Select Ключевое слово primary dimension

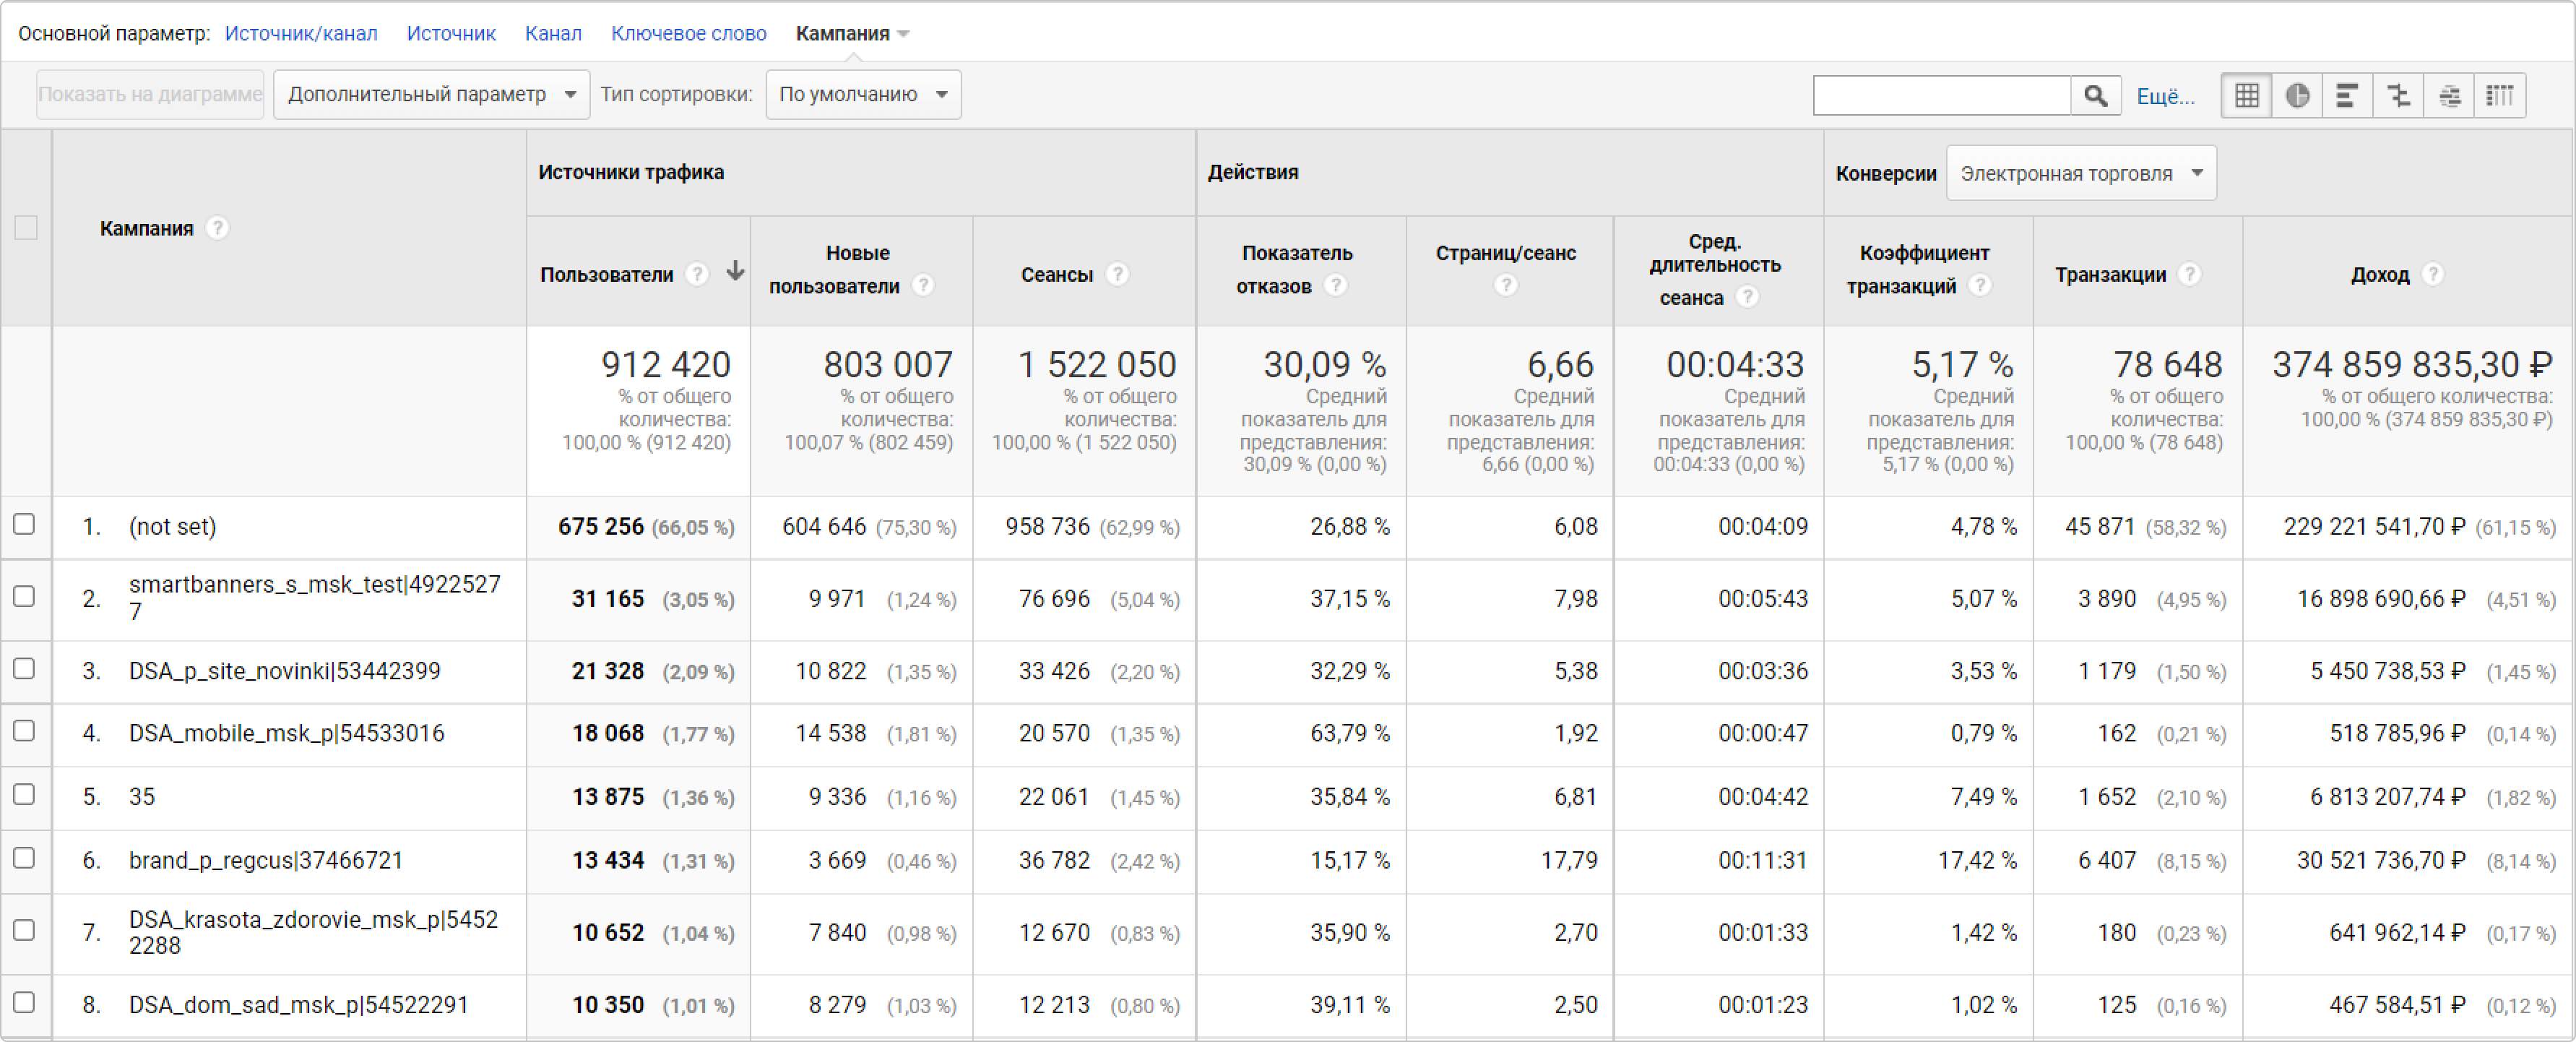(688, 33)
